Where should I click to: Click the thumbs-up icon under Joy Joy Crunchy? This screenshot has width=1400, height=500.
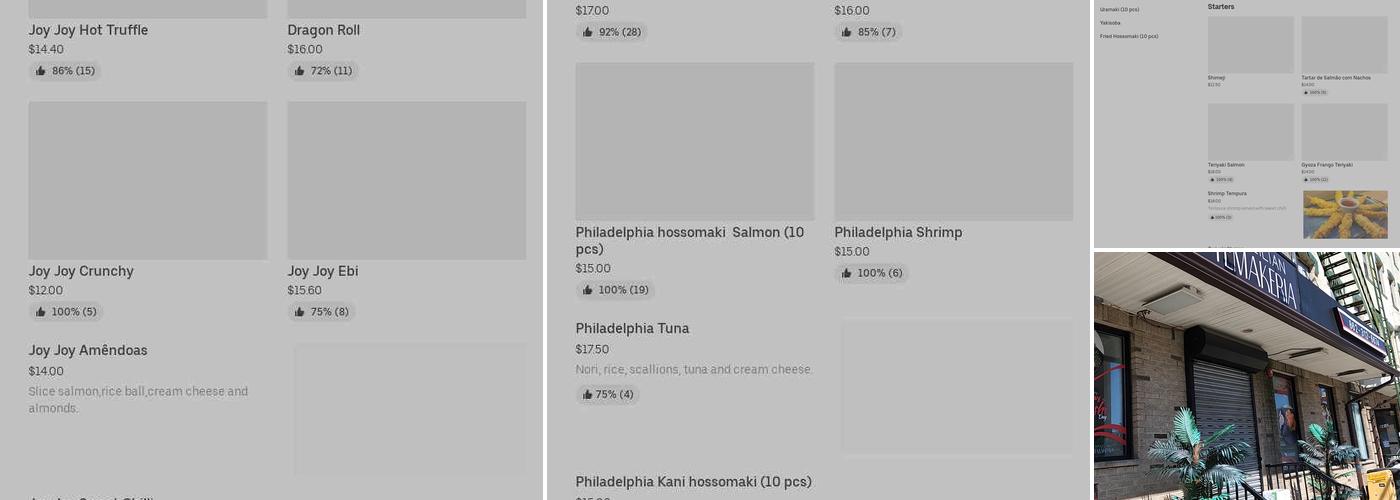pos(41,312)
